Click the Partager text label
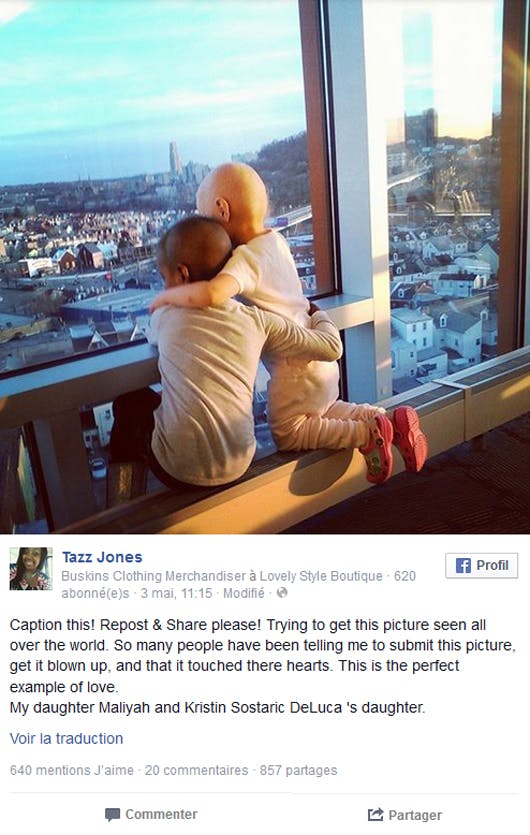This screenshot has width=530, height=835. (415, 815)
